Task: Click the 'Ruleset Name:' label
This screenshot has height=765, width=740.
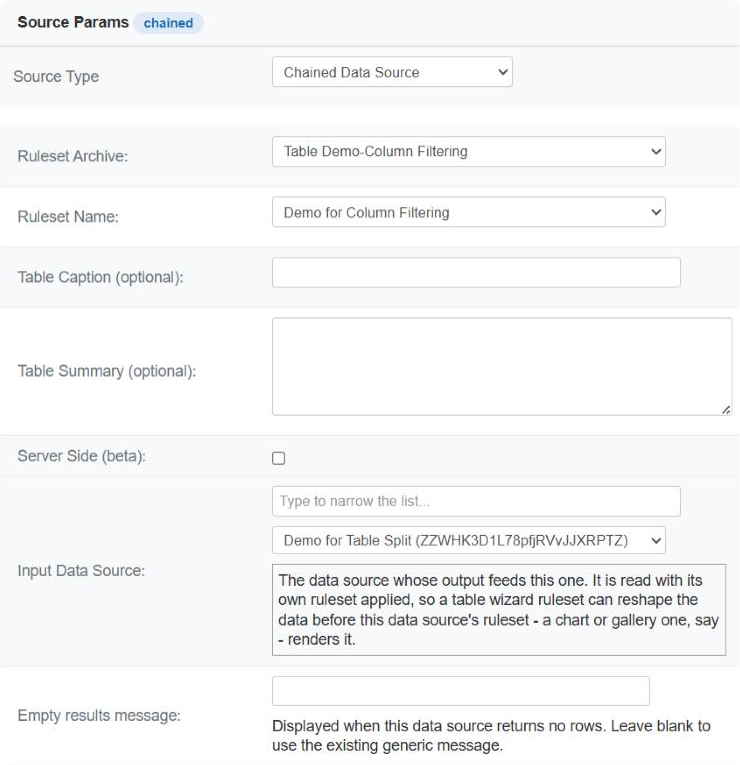Action: [x=68, y=217]
